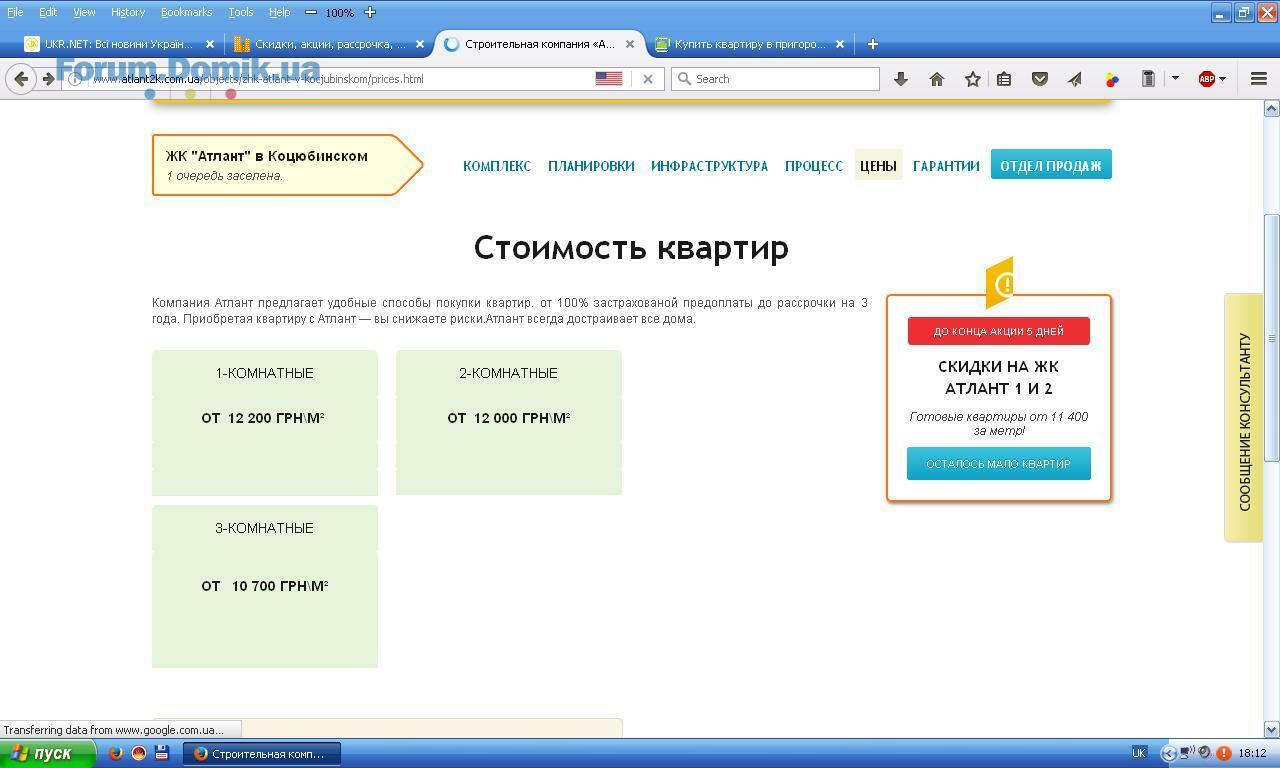This screenshot has width=1280, height=768.
Task: Open the Tools menu
Action: pyautogui.click(x=241, y=12)
